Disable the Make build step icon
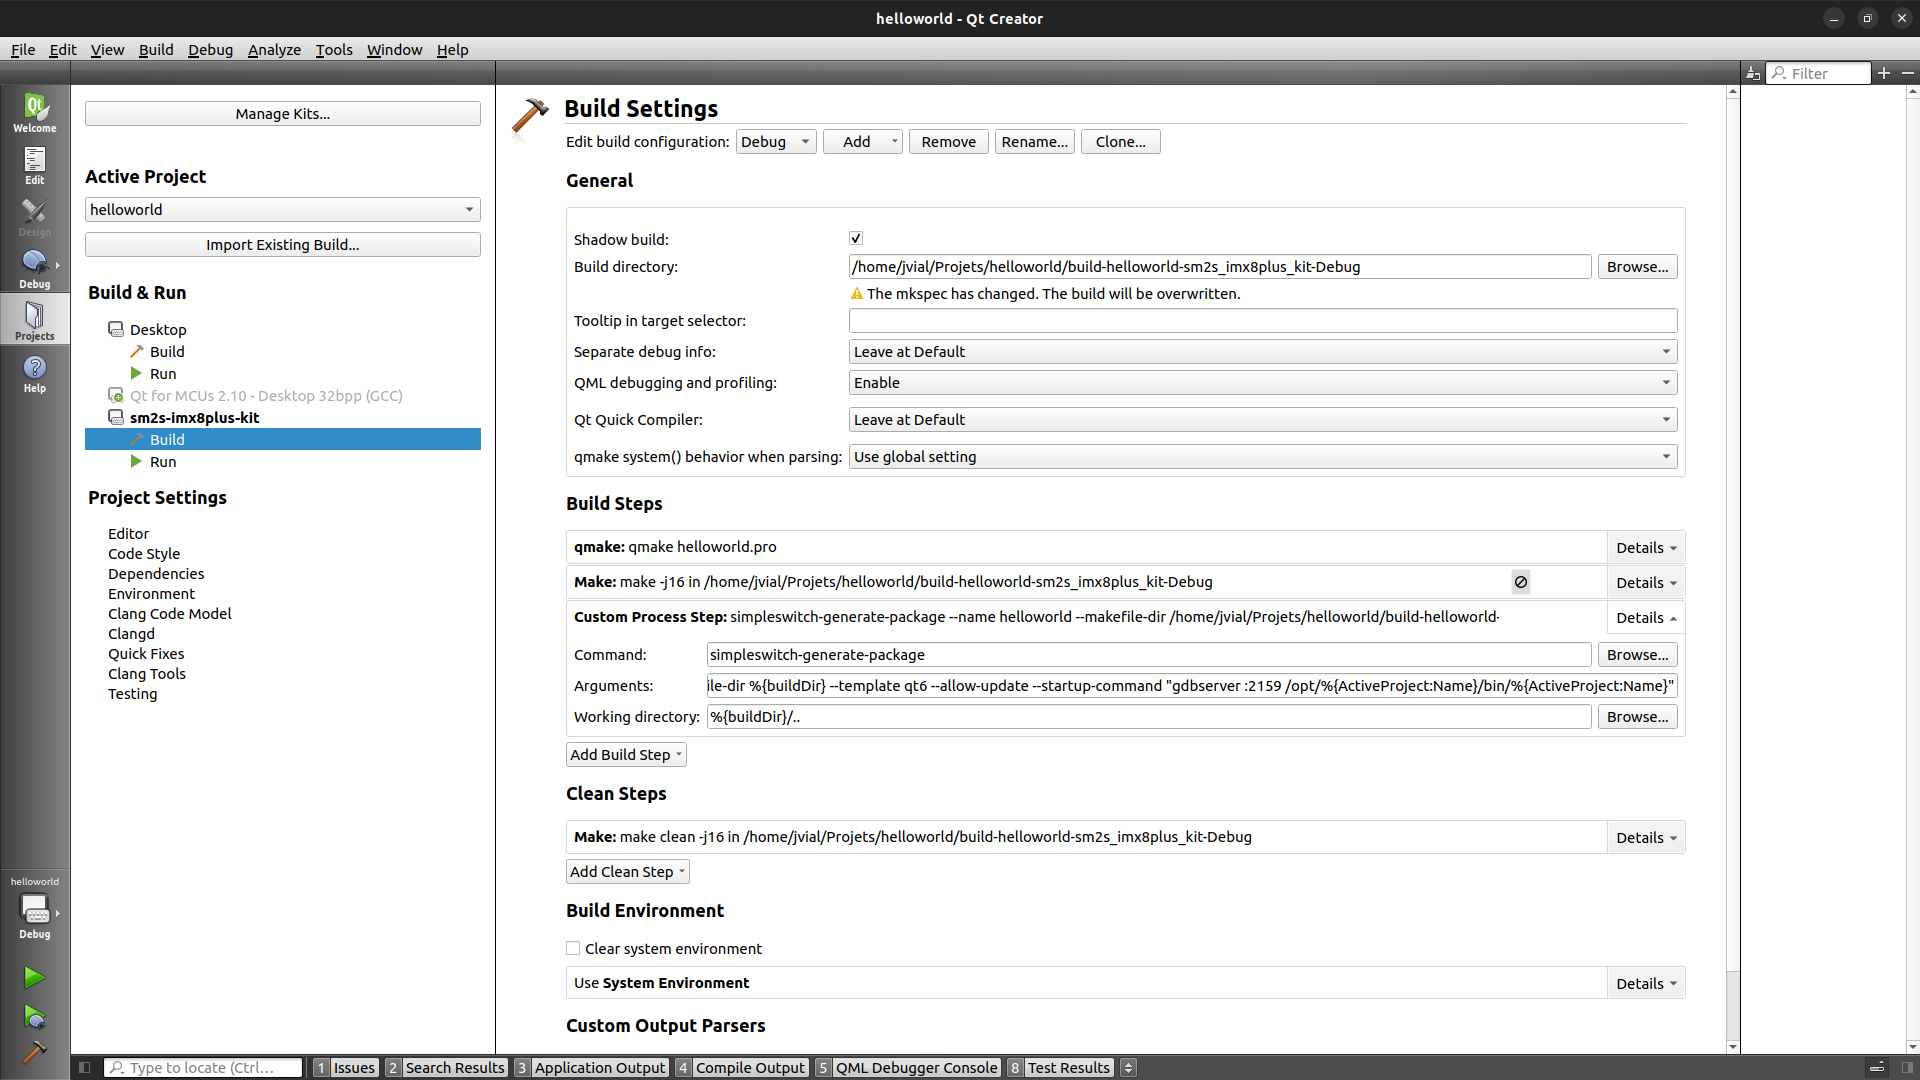 1520,582
